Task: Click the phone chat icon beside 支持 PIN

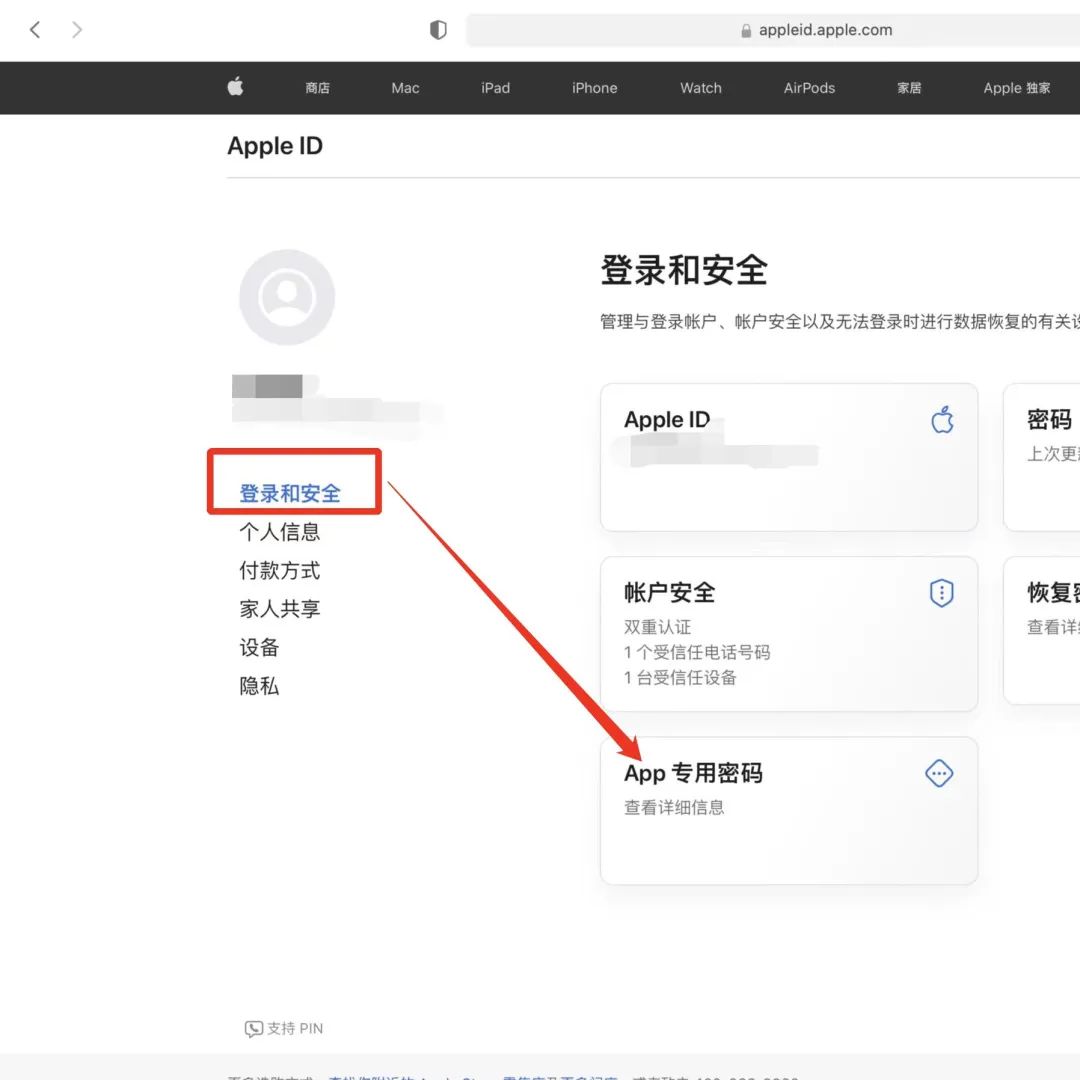Action: tap(253, 1029)
